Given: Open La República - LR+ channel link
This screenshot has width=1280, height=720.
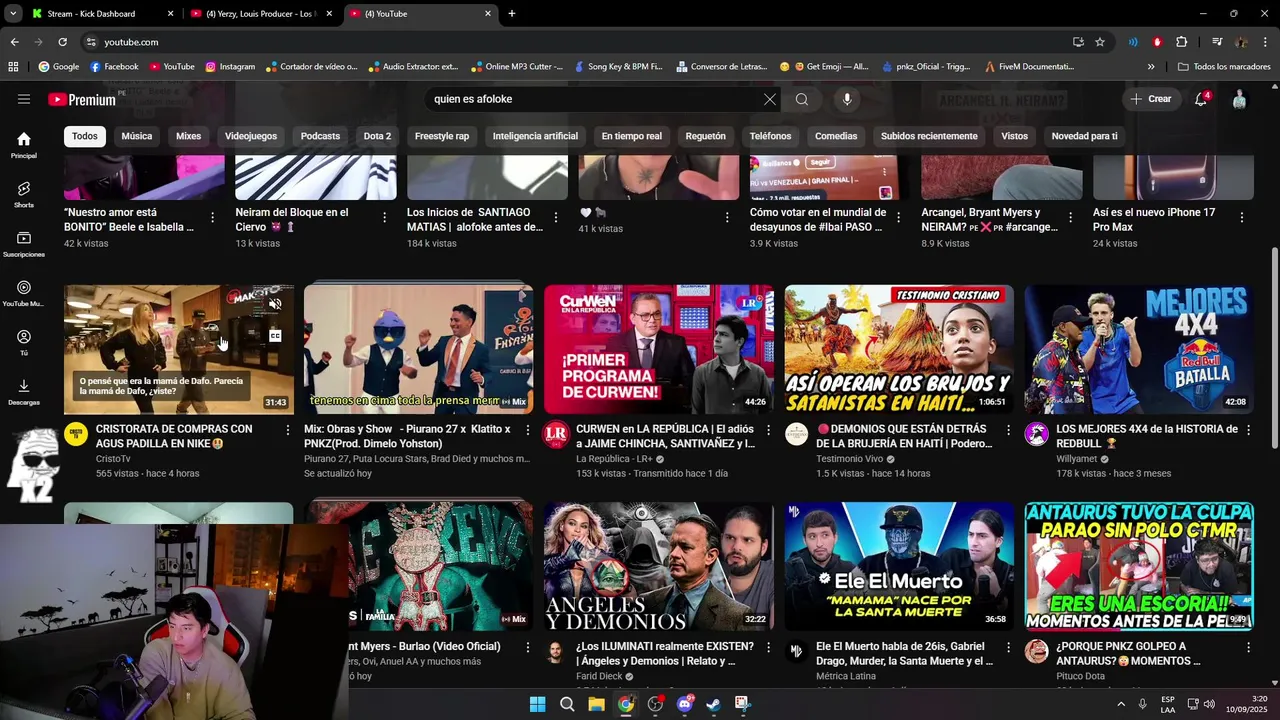Looking at the screenshot, I should pyautogui.click(x=614, y=459).
